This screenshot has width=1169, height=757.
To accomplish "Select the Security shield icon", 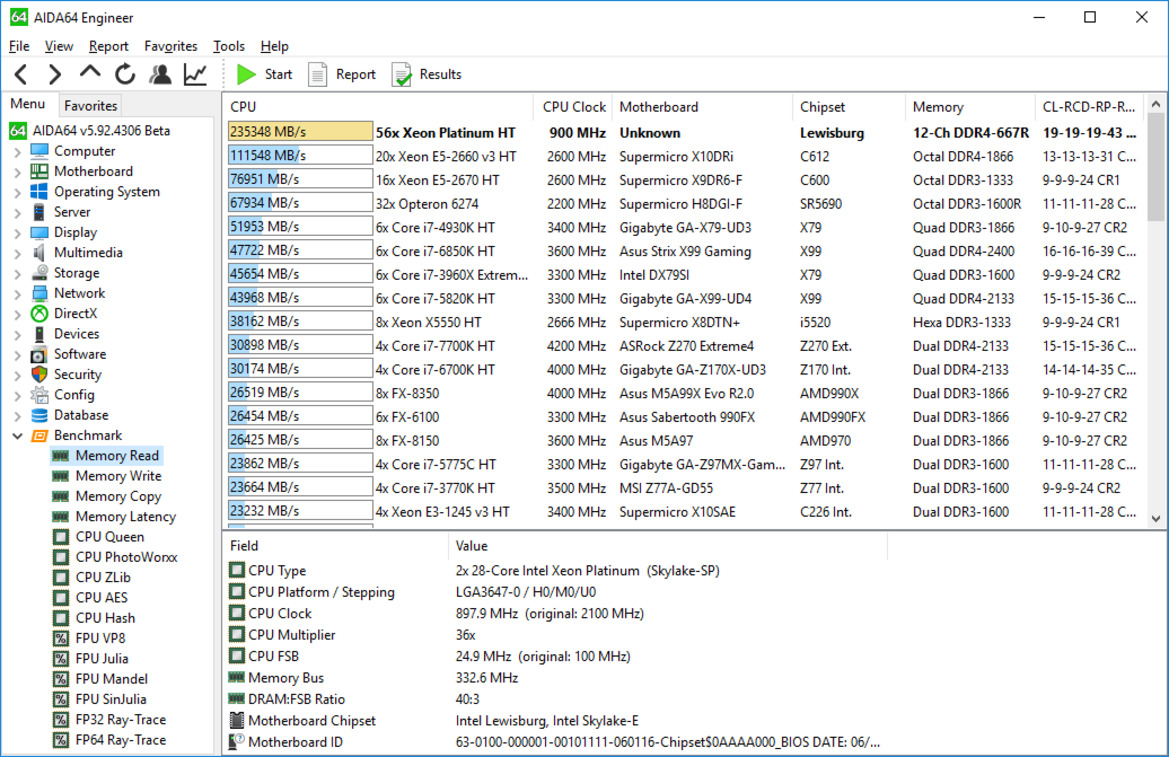I will (x=40, y=374).
